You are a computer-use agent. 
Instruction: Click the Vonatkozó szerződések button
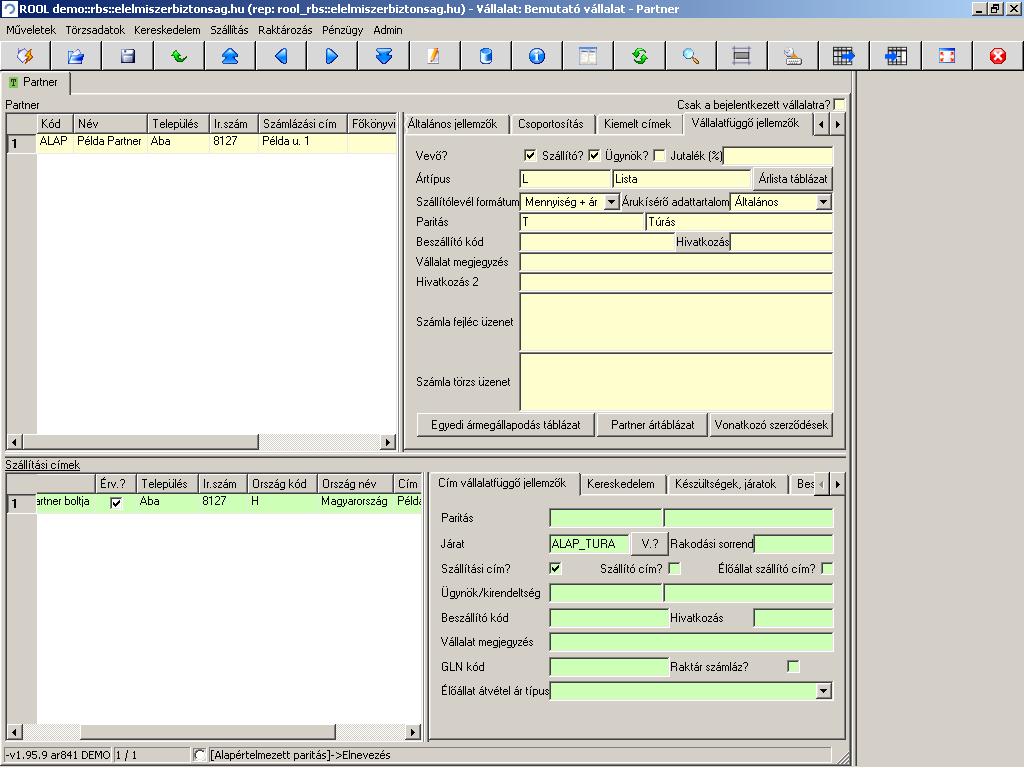[771, 424]
